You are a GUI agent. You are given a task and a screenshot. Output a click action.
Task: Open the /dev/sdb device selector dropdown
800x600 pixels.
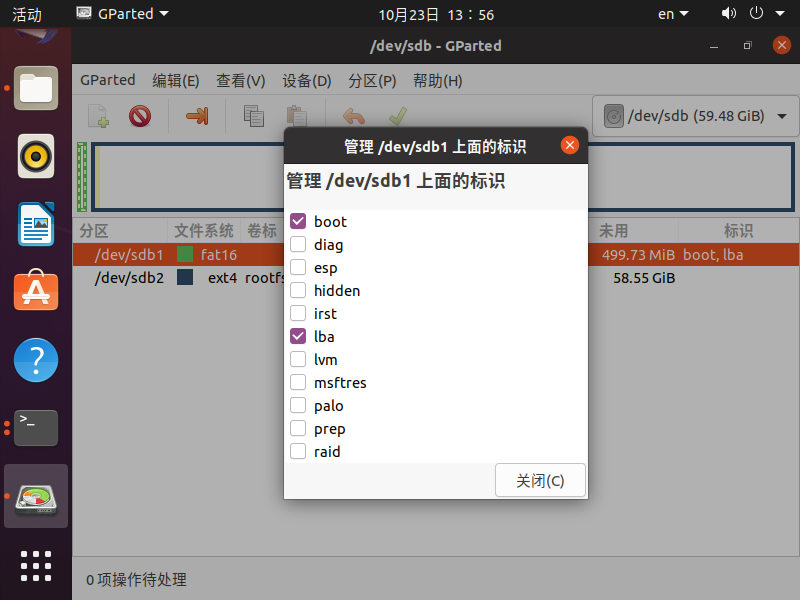(x=695, y=116)
